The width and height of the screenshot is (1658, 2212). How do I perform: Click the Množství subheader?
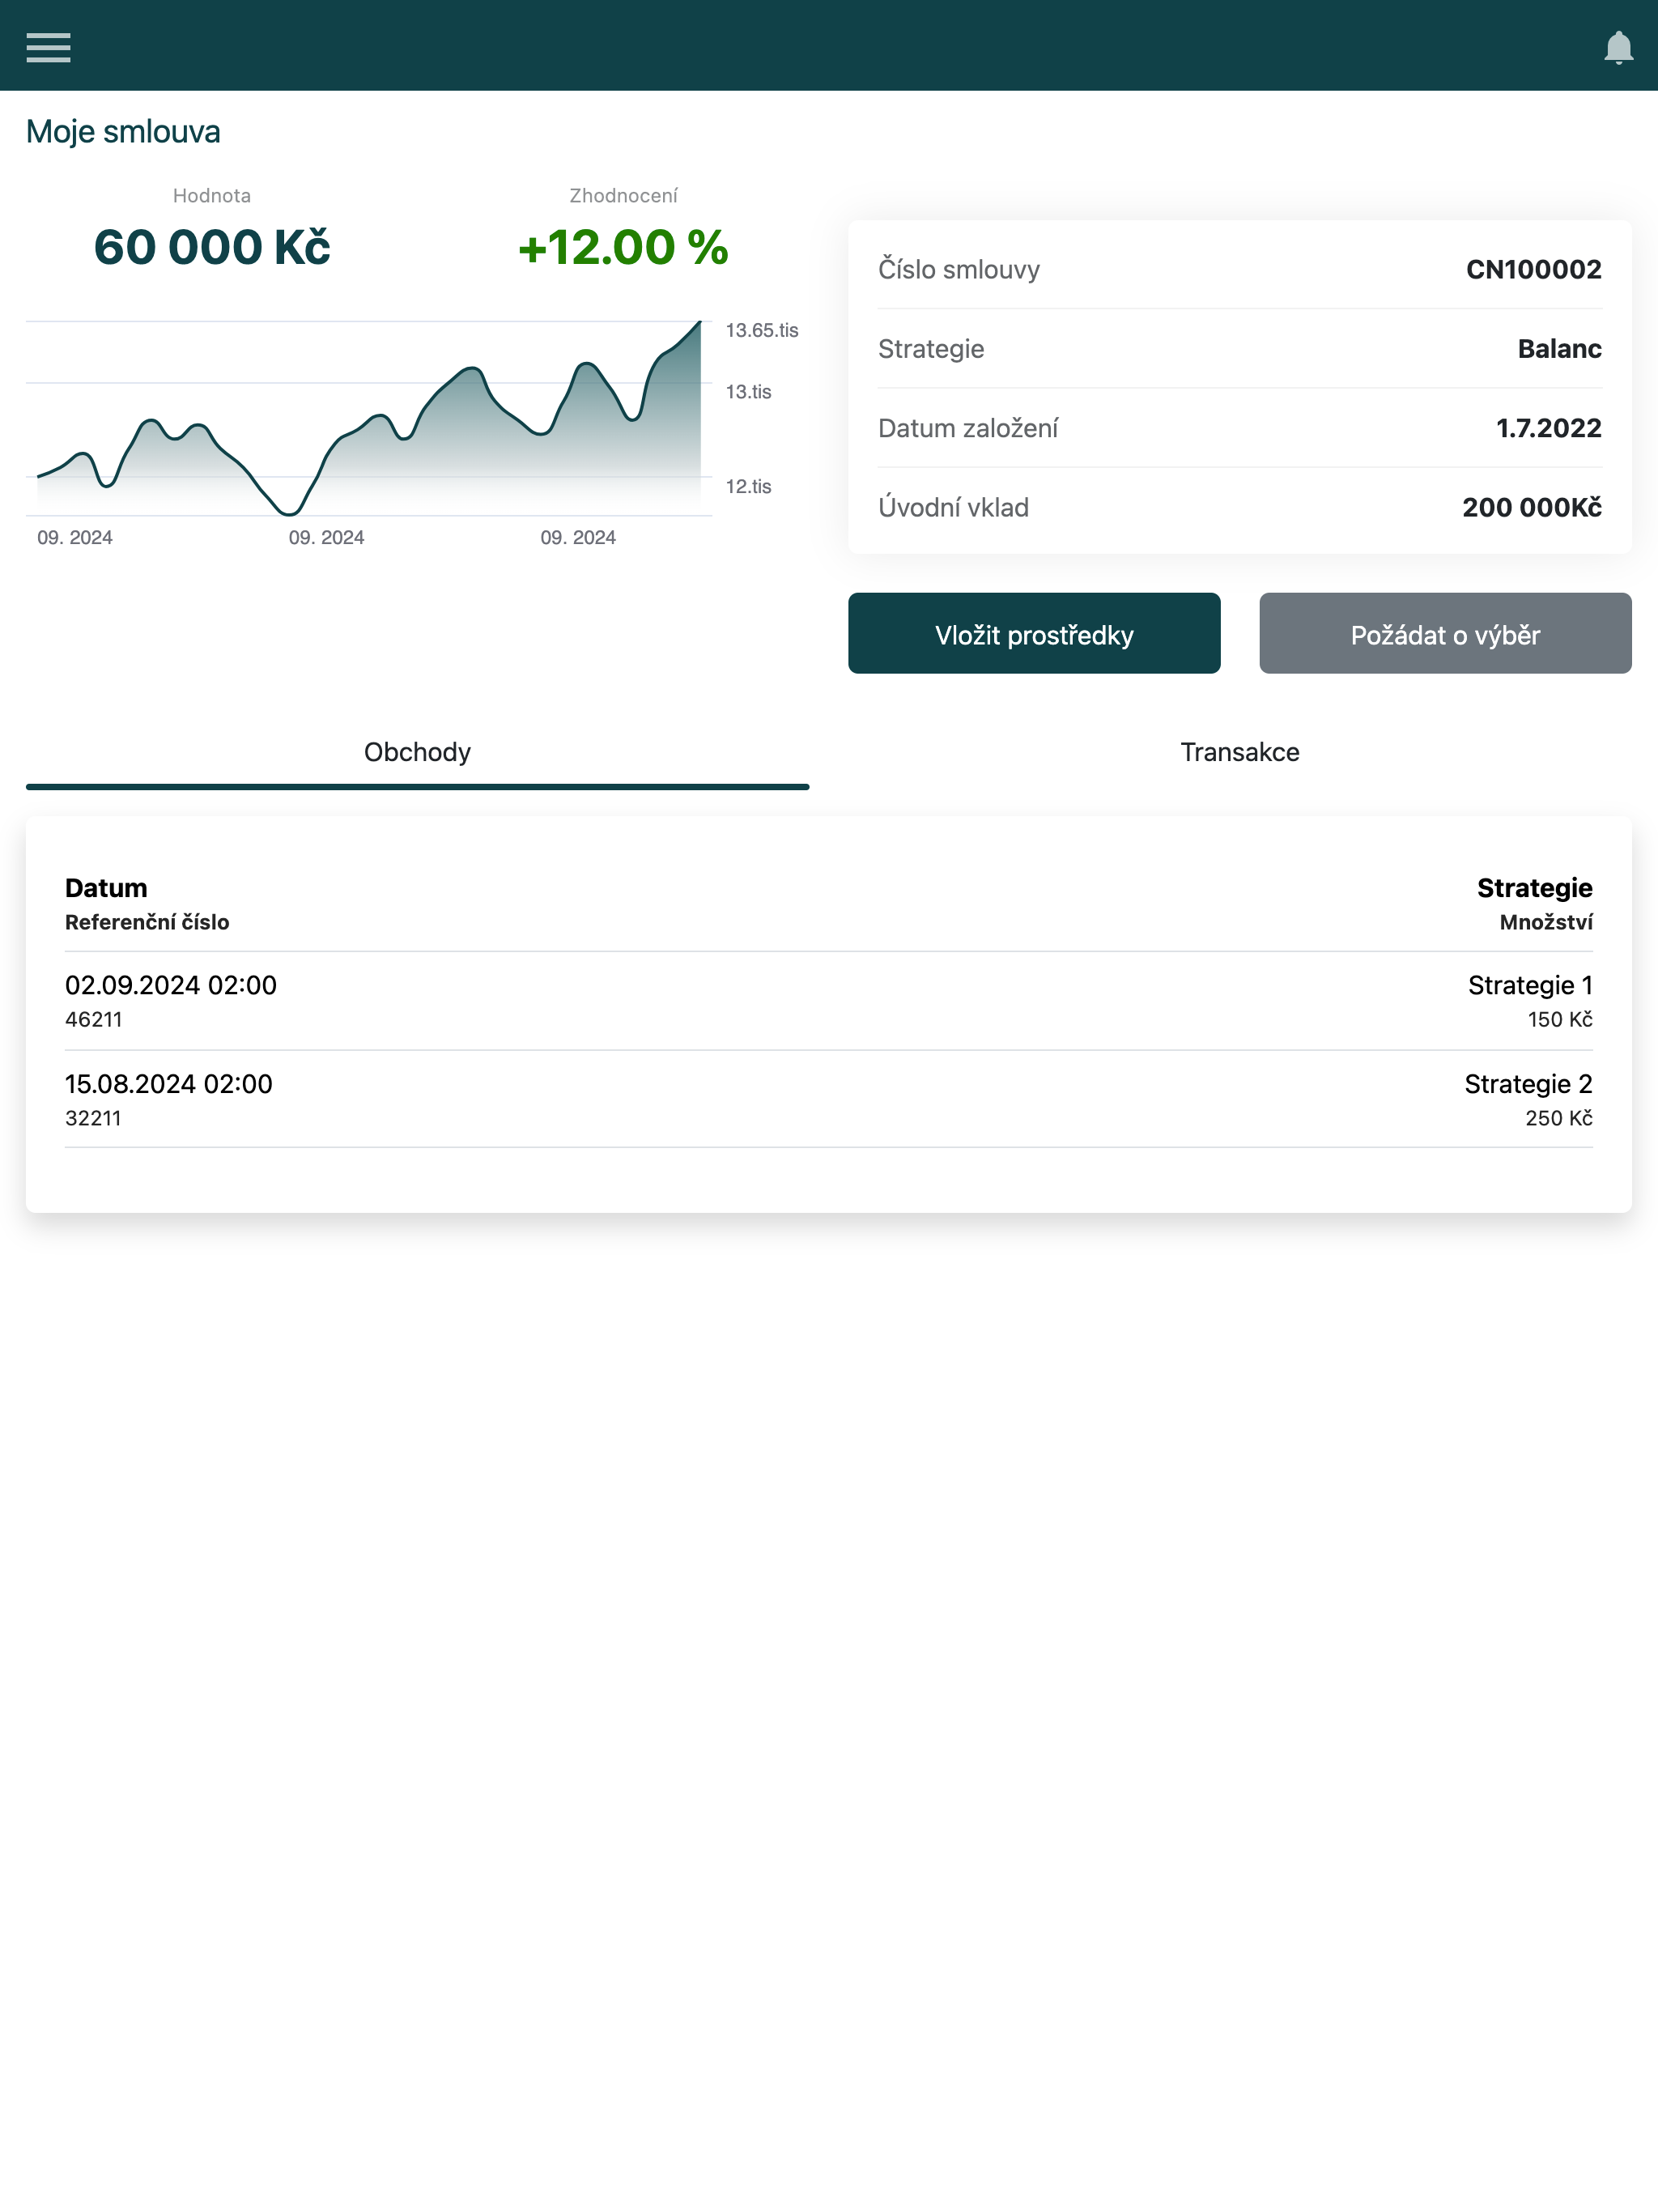(1546, 922)
